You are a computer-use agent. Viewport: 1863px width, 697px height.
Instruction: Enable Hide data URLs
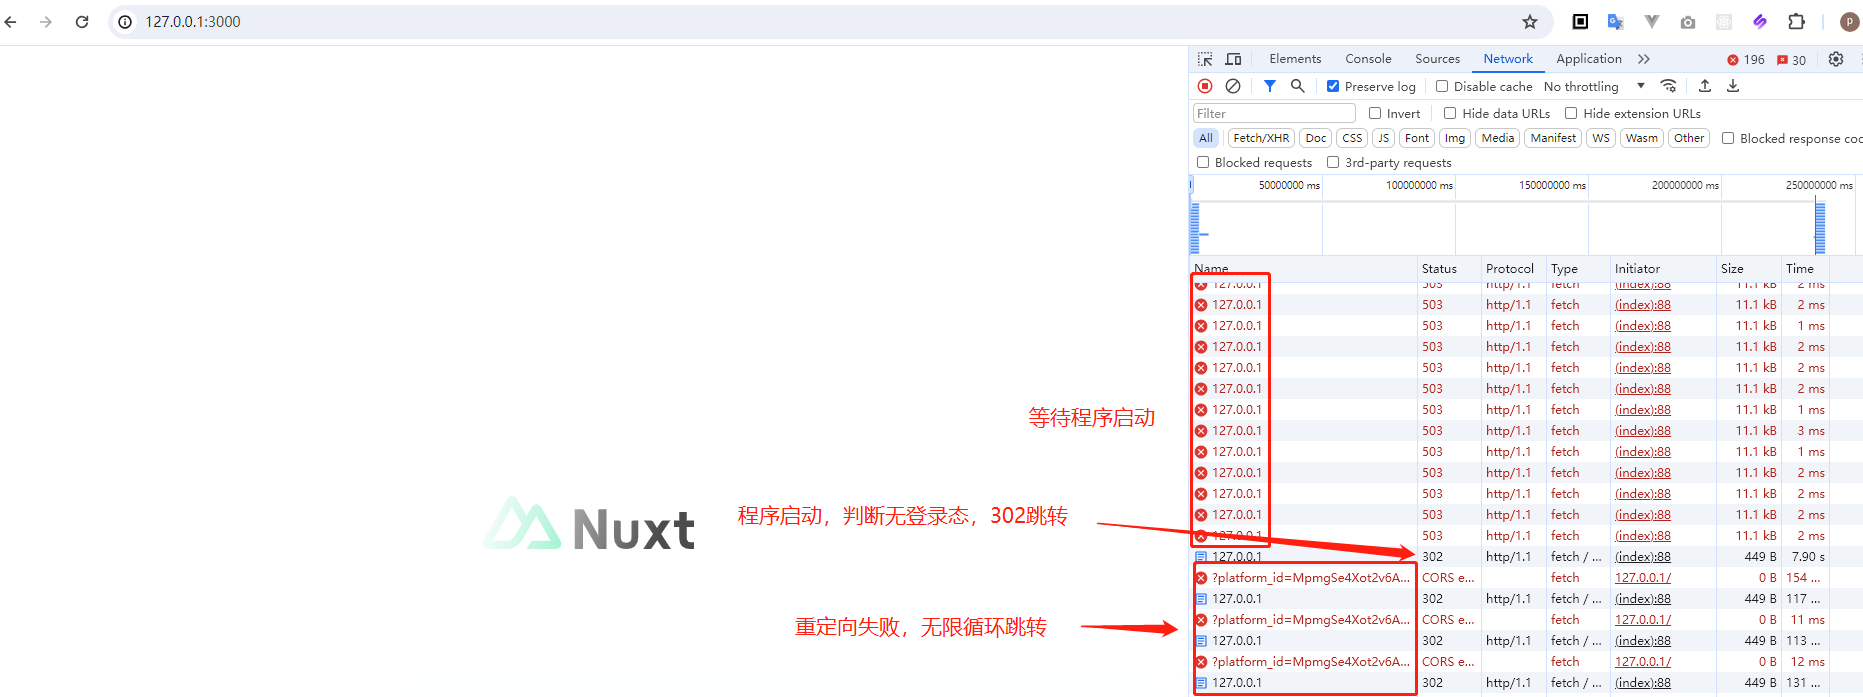tap(1450, 113)
